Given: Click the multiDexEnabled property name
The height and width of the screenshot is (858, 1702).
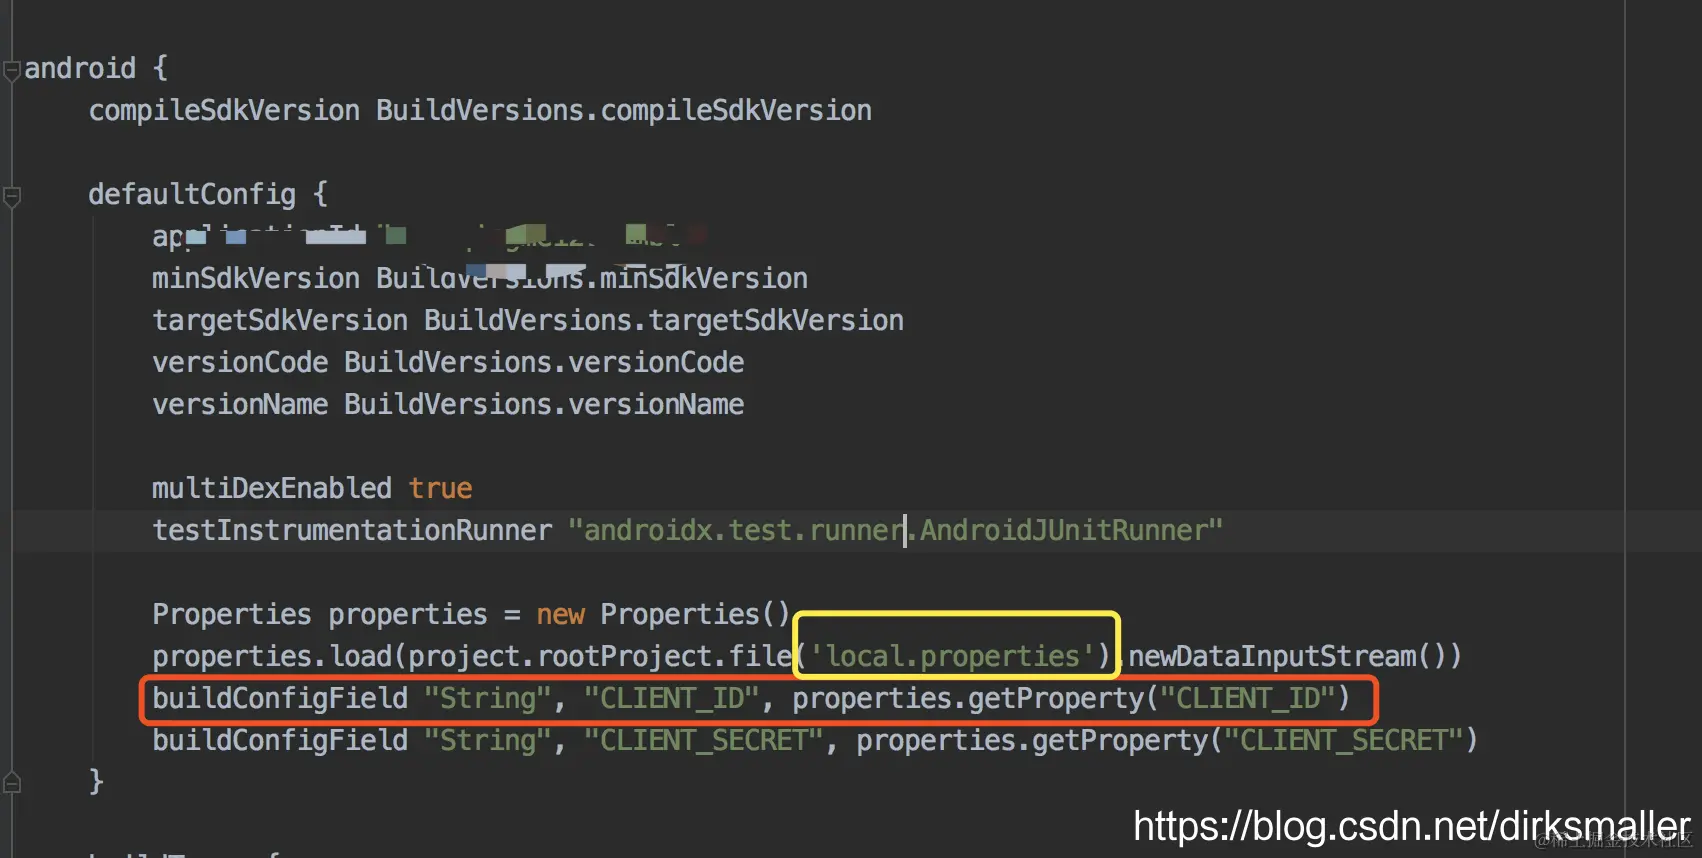Looking at the screenshot, I should 272,488.
